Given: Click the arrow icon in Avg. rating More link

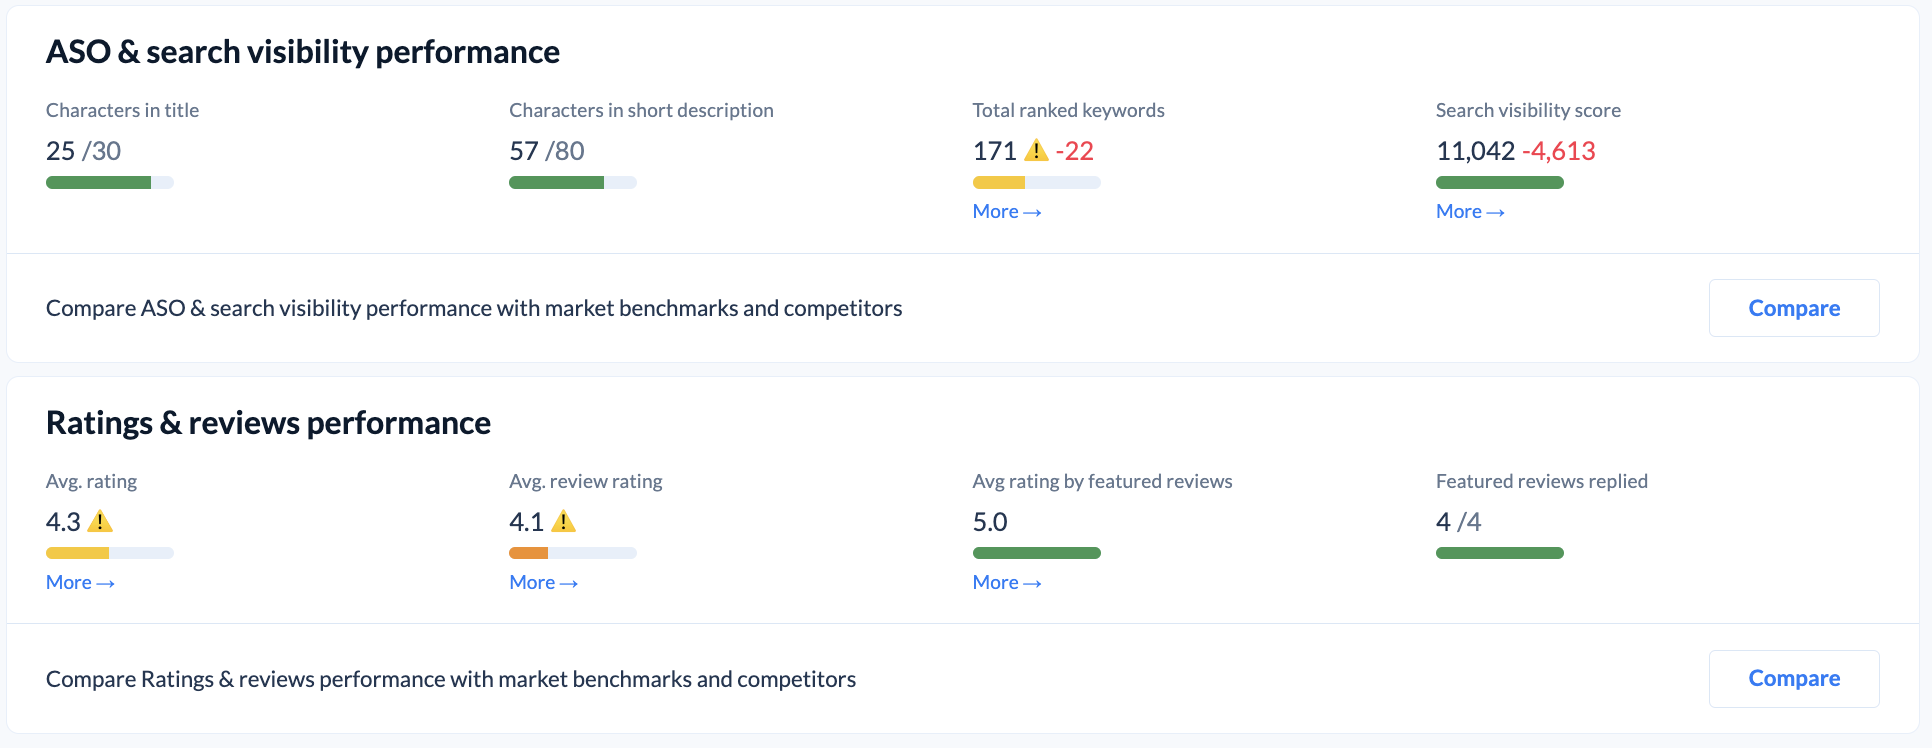Looking at the screenshot, I should [x=105, y=582].
